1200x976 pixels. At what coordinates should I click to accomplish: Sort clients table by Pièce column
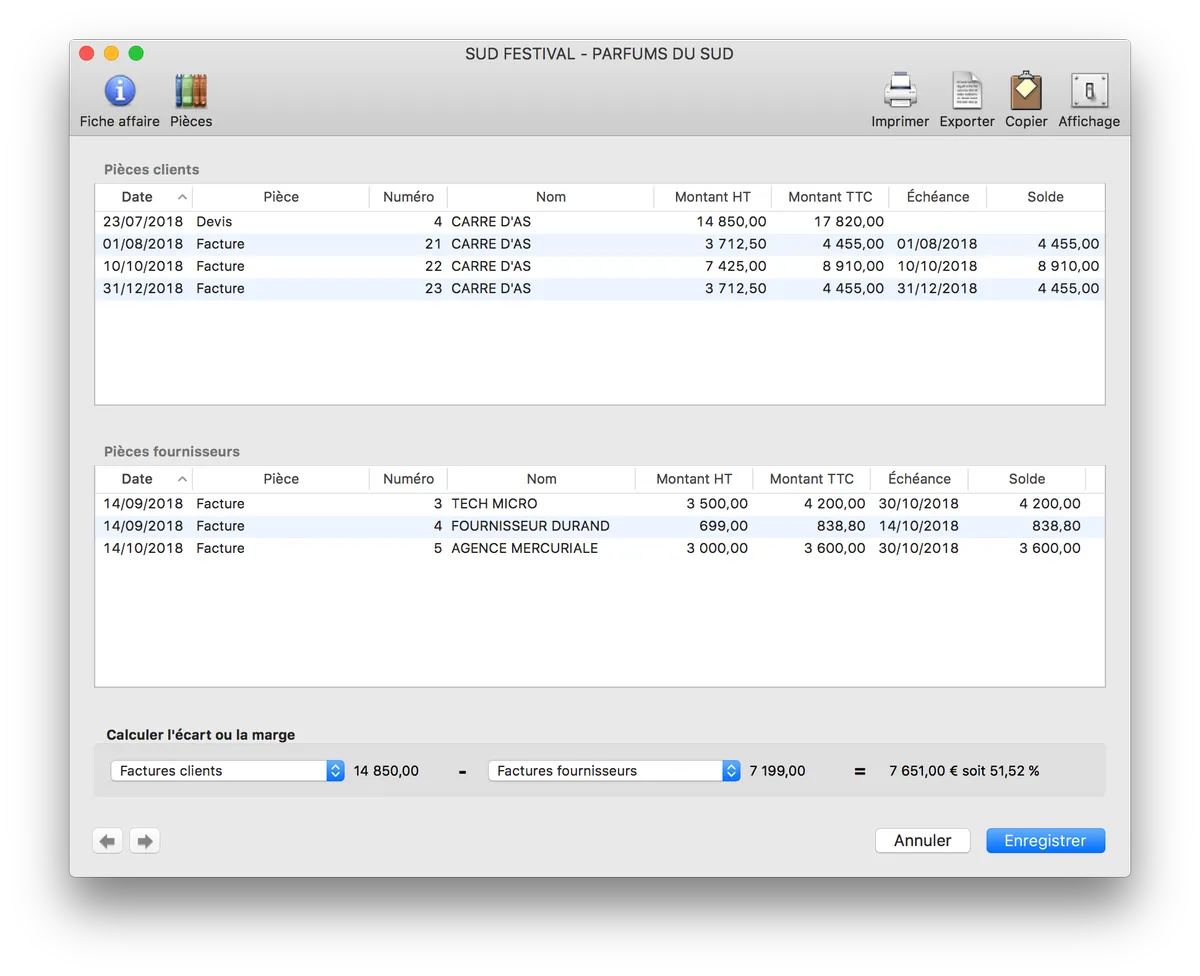(281, 197)
